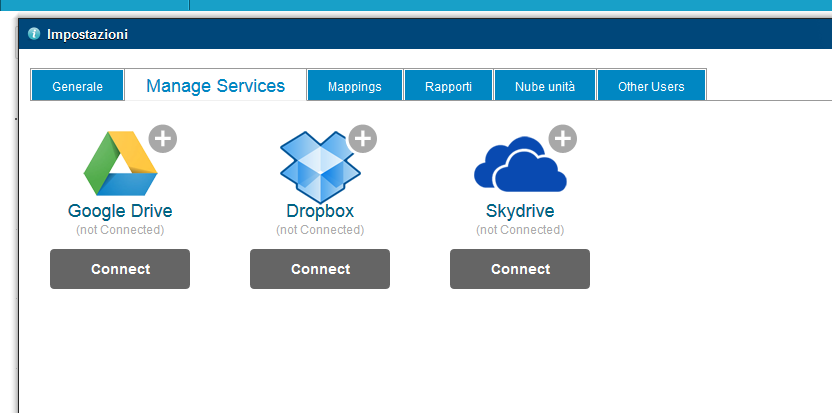This screenshot has height=413, width=832.
Task: Click the Dropbox logo icon
Action: (x=320, y=167)
